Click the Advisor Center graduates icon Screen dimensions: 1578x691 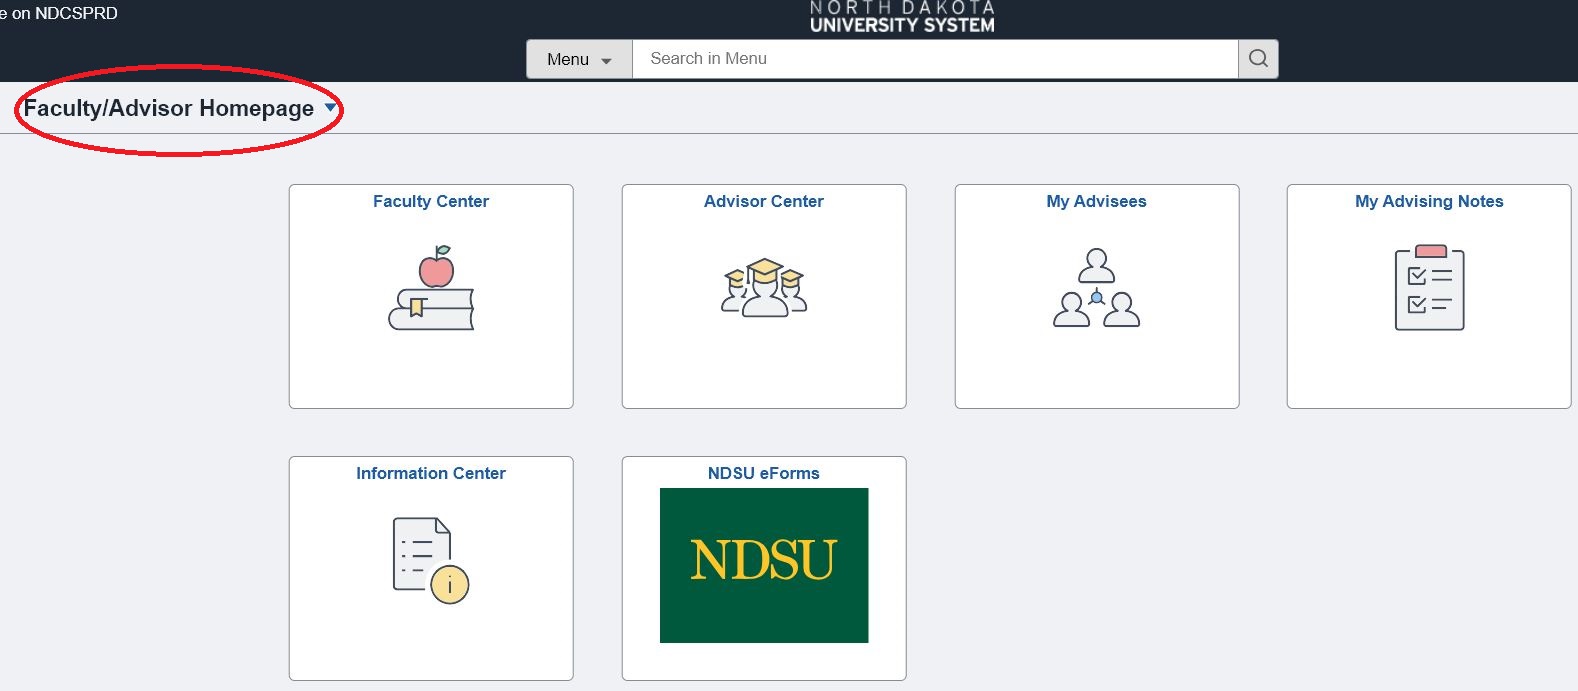pyautogui.click(x=764, y=288)
